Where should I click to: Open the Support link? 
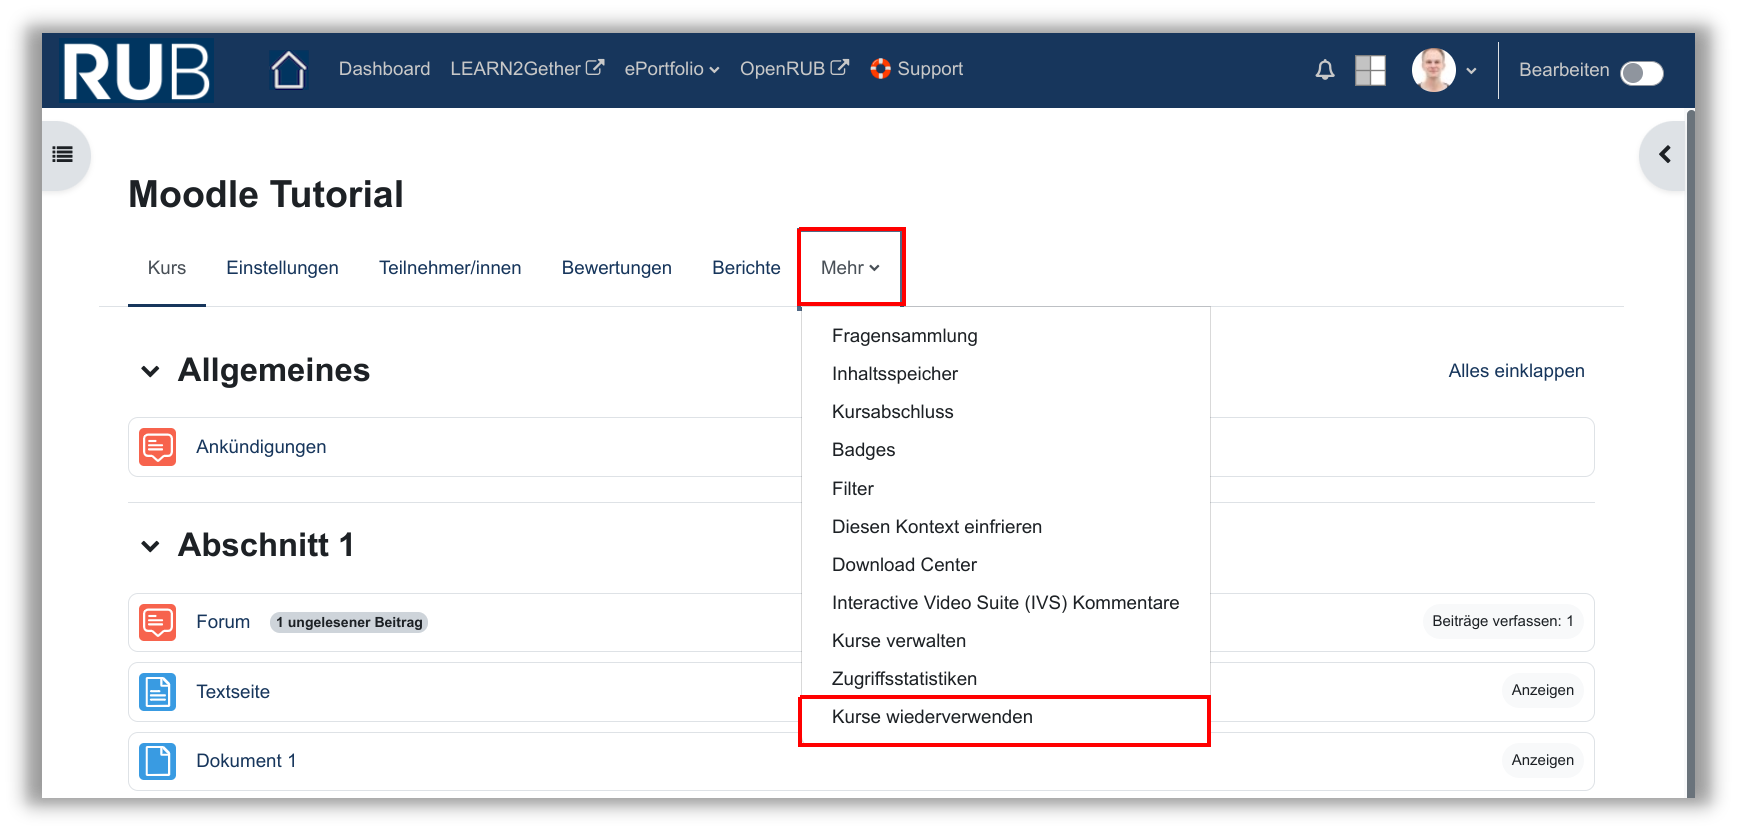(917, 69)
